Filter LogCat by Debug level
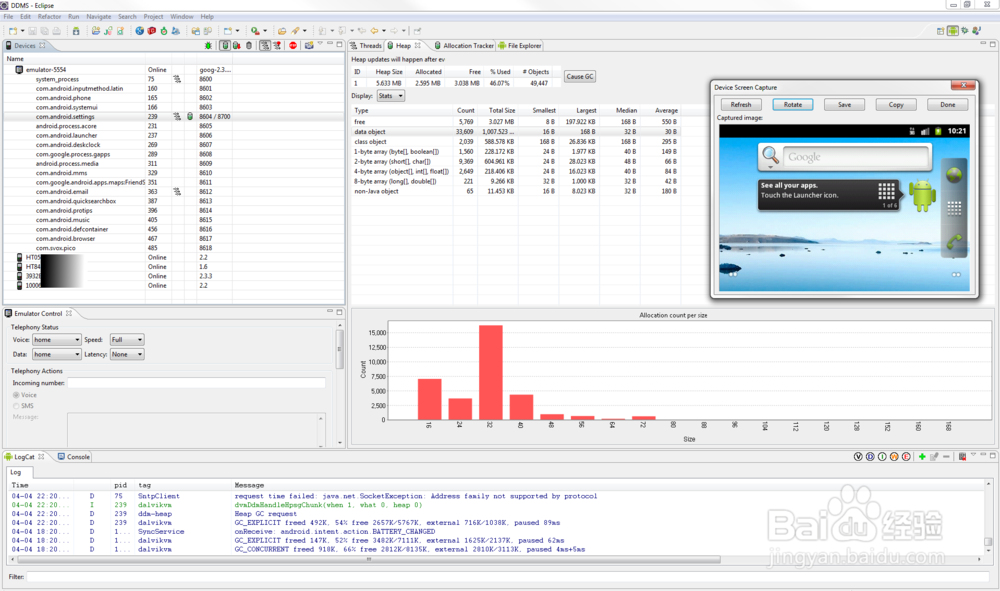The image size is (1000, 591). point(870,456)
